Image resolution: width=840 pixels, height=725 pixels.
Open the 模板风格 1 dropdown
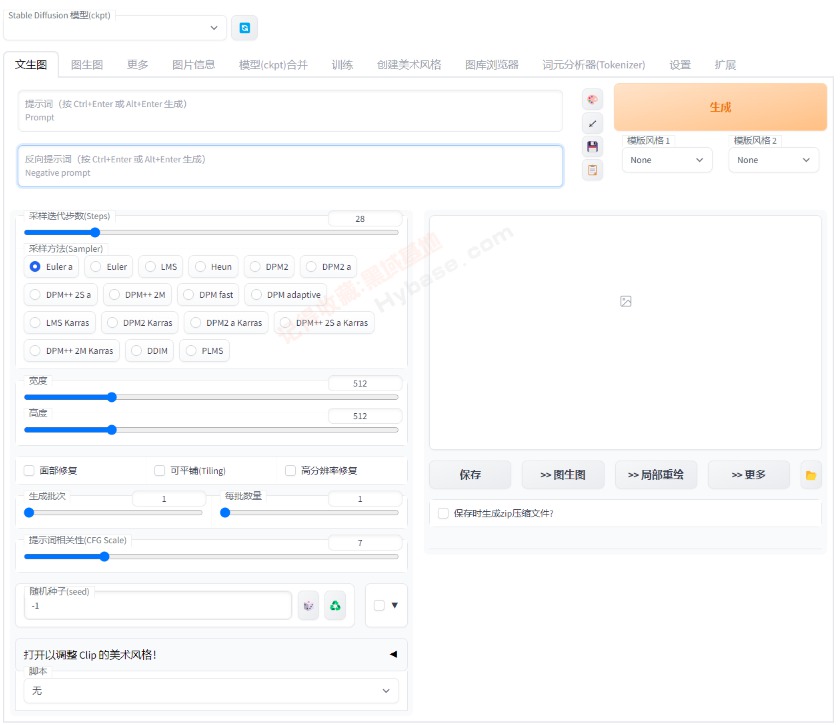click(667, 160)
